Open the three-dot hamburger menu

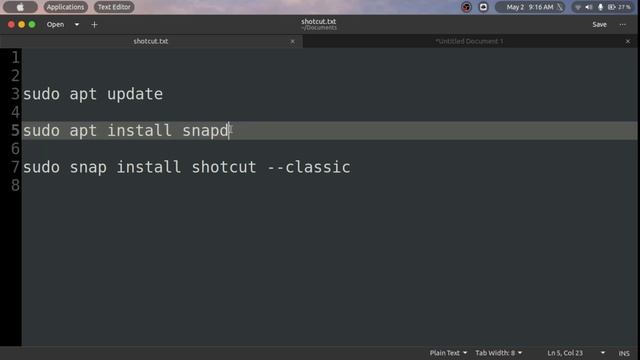(622, 24)
